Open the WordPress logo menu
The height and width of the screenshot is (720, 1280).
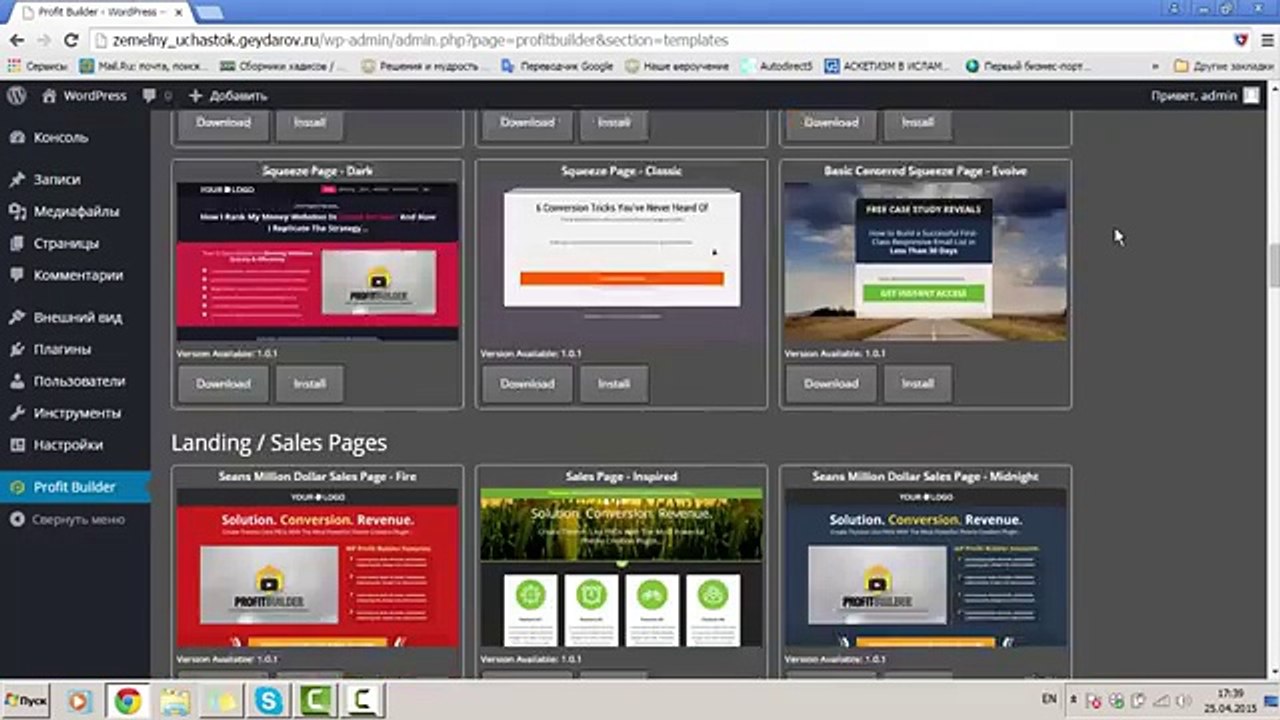tap(16, 96)
